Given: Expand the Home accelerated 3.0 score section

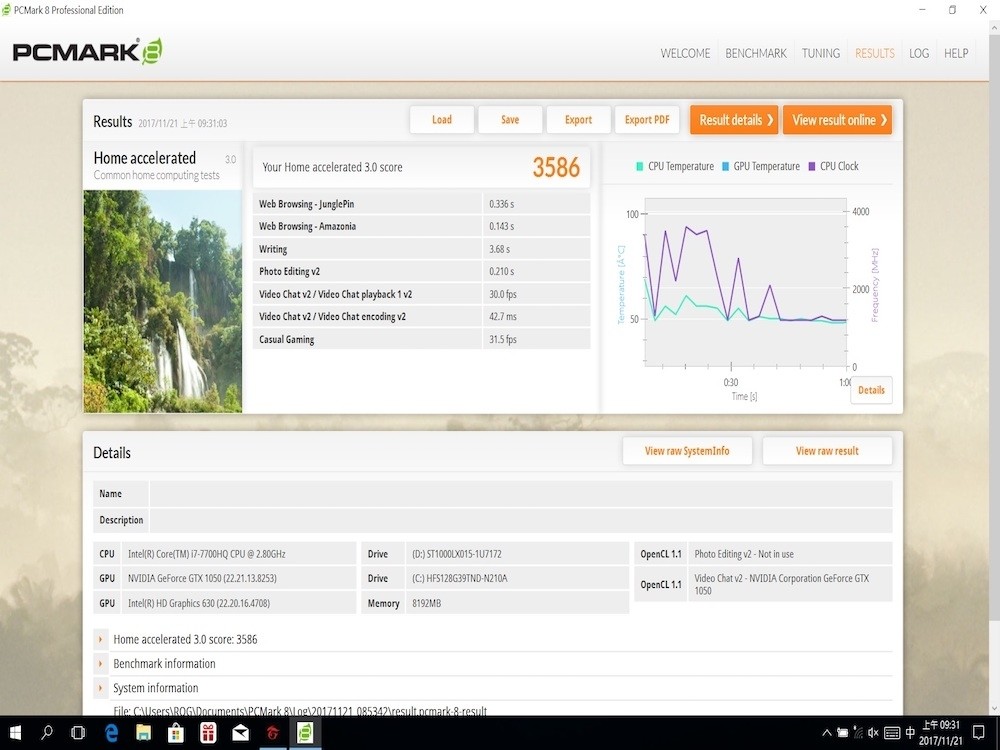Looking at the screenshot, I should [x=185, y=639].
